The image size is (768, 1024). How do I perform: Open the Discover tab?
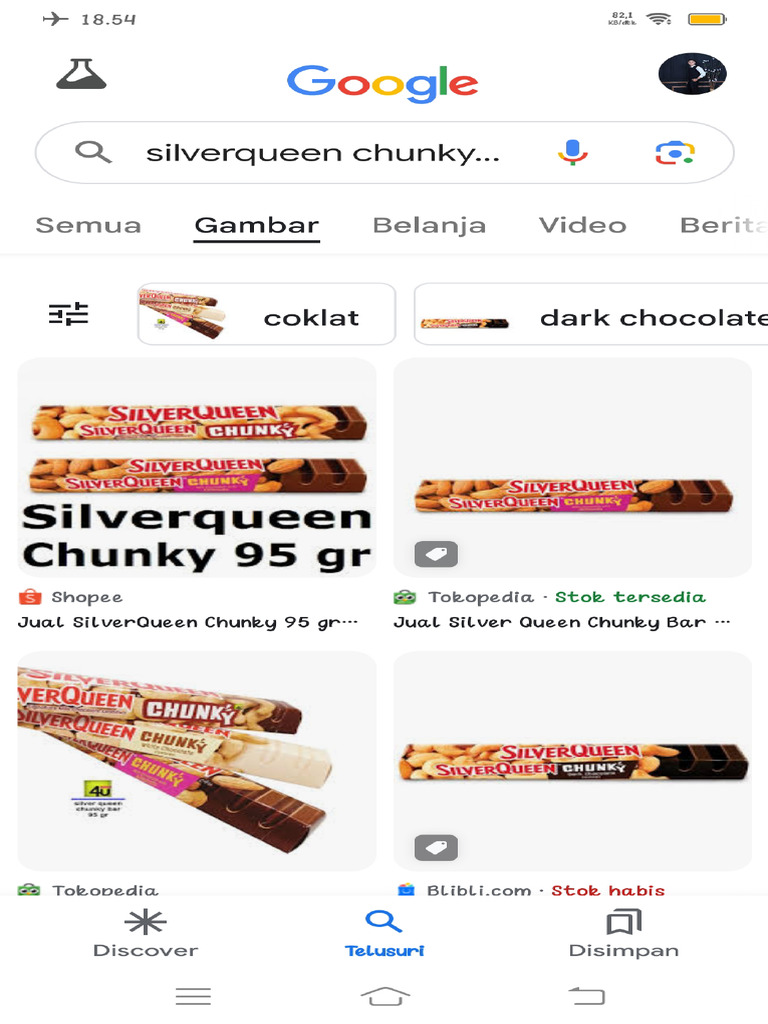click(x=146, y=933)
